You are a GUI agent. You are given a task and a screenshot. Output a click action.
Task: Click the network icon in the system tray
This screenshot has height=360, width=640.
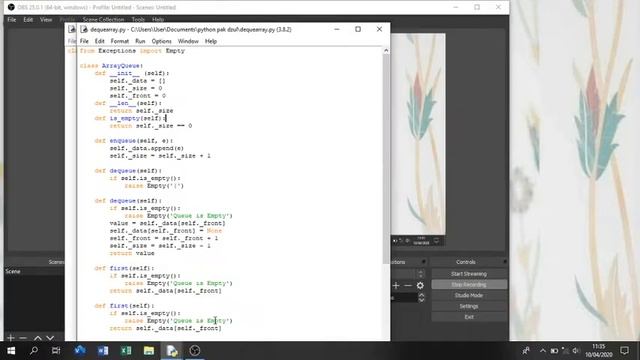565,351
